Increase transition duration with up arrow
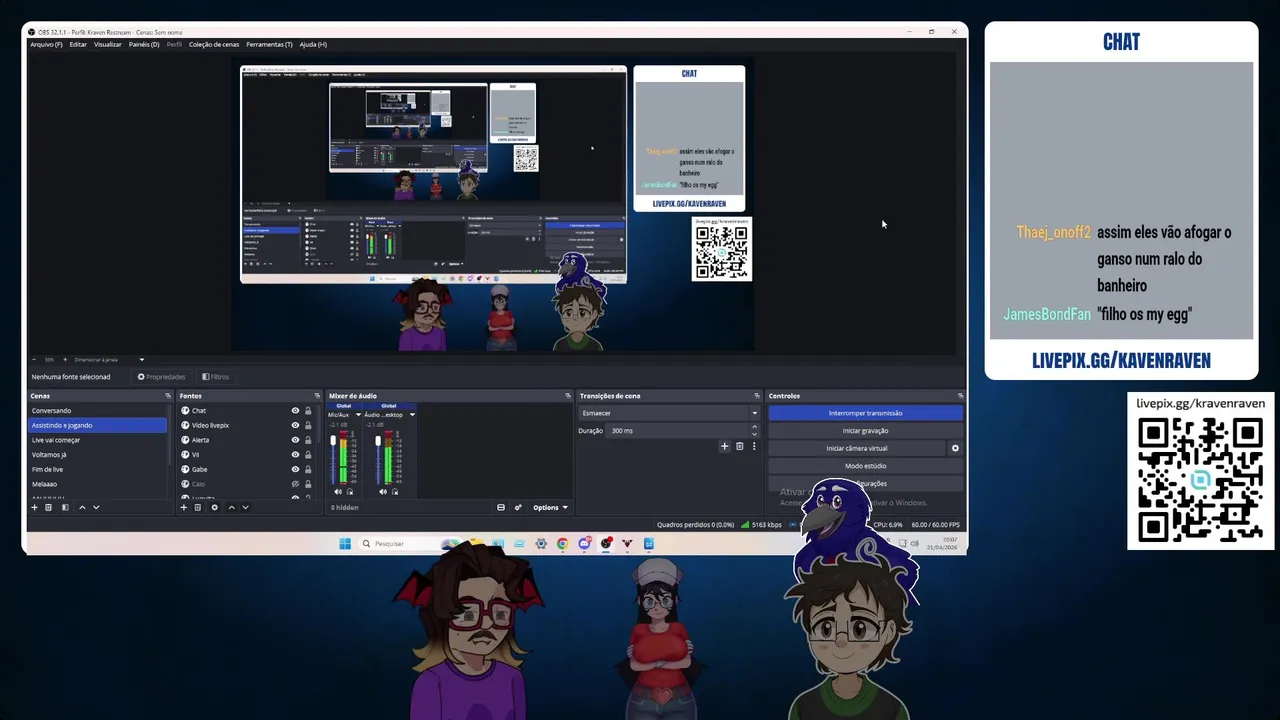The height and width of the screenshot is (720, 1280). (x=754, y=427)
